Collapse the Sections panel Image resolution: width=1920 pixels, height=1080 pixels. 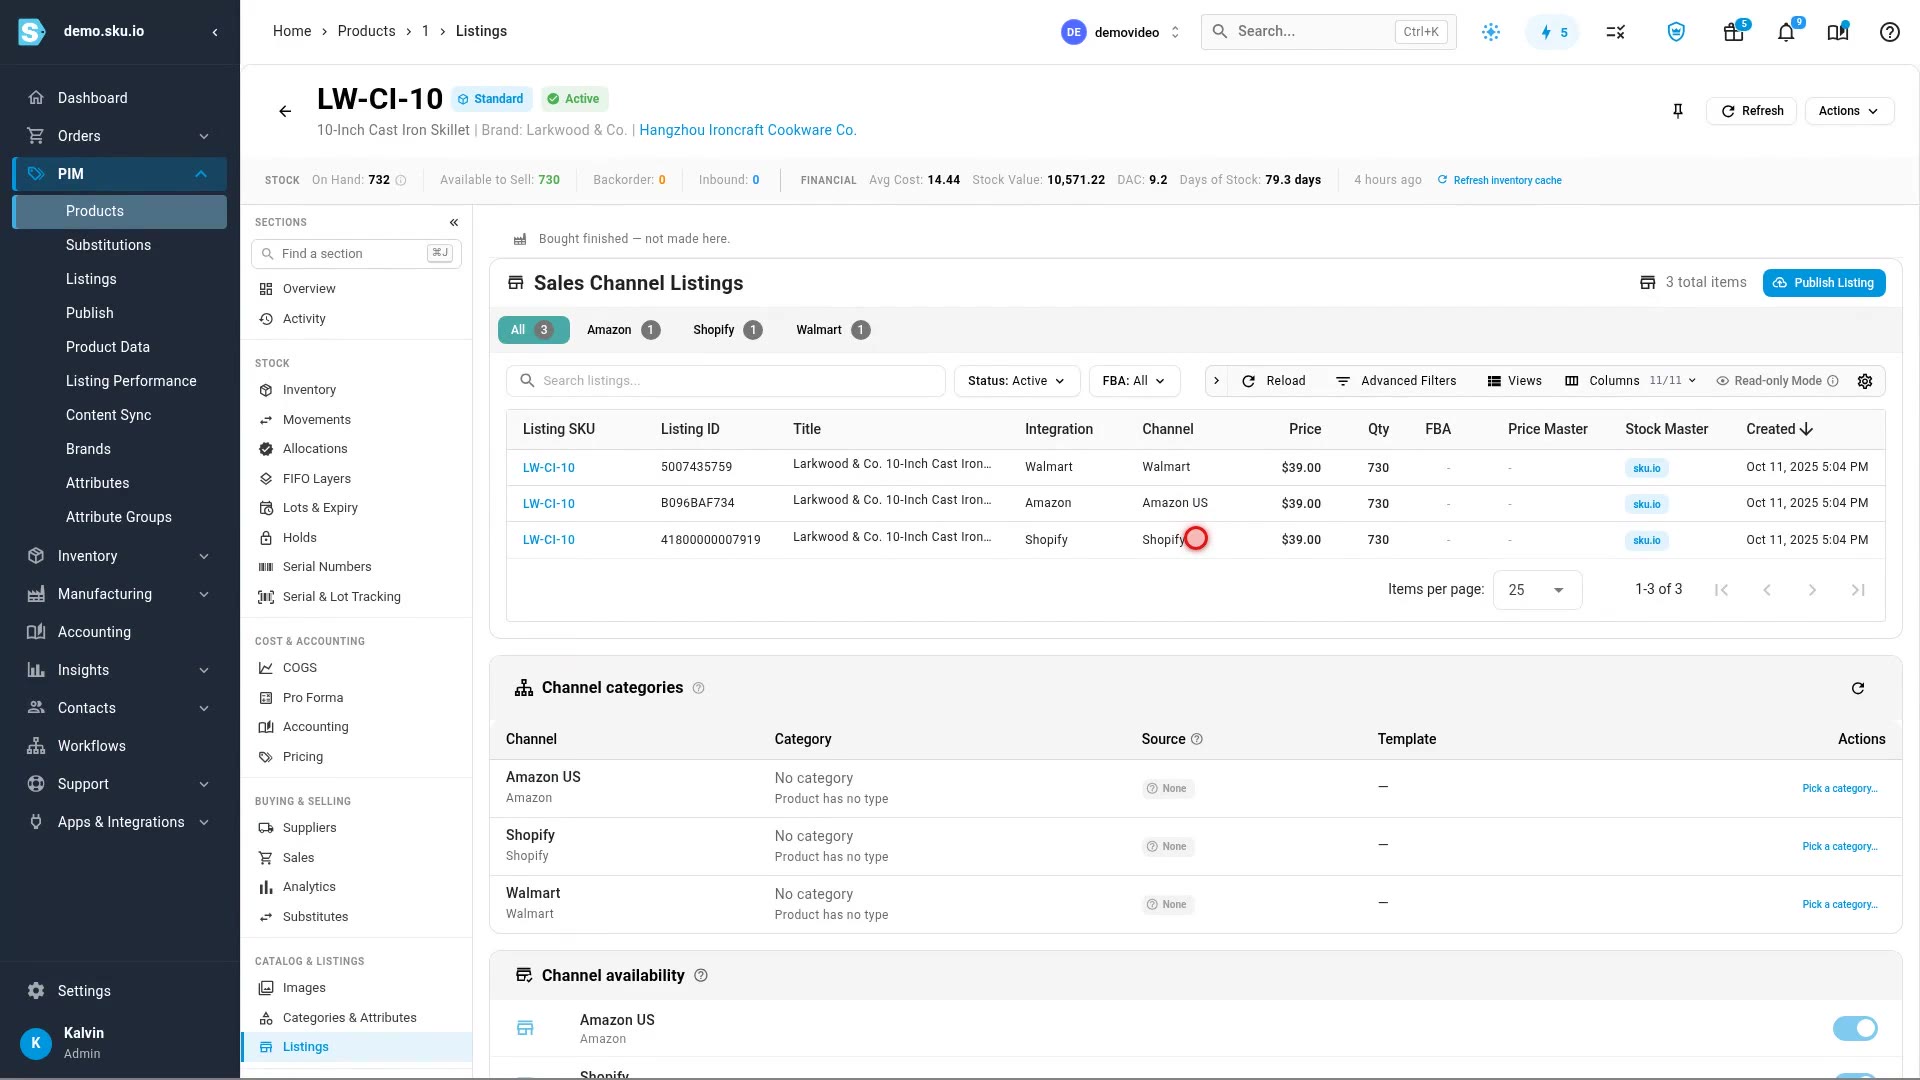[454, 222]
